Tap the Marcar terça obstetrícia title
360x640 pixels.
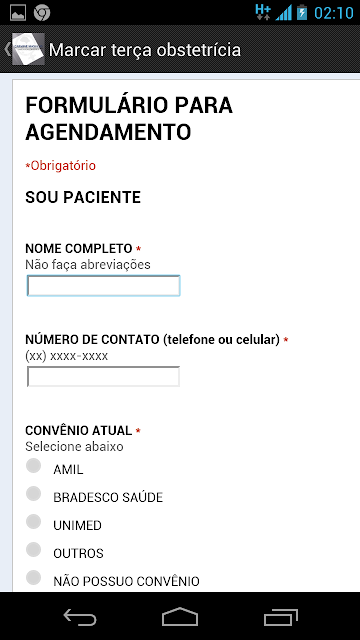coord(144,50)
